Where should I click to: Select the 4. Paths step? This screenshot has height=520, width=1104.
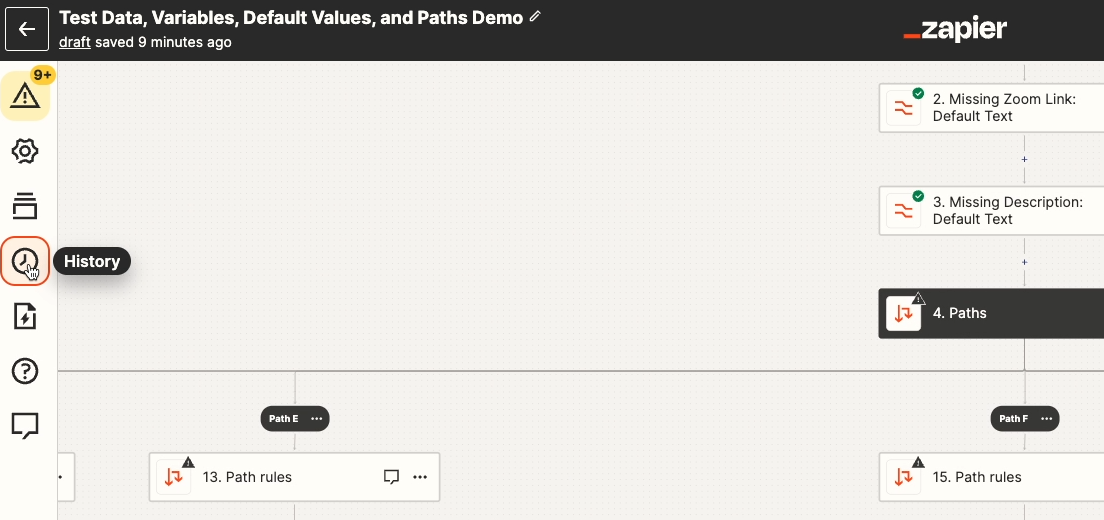pyautogui.click(x=992, y=313)
